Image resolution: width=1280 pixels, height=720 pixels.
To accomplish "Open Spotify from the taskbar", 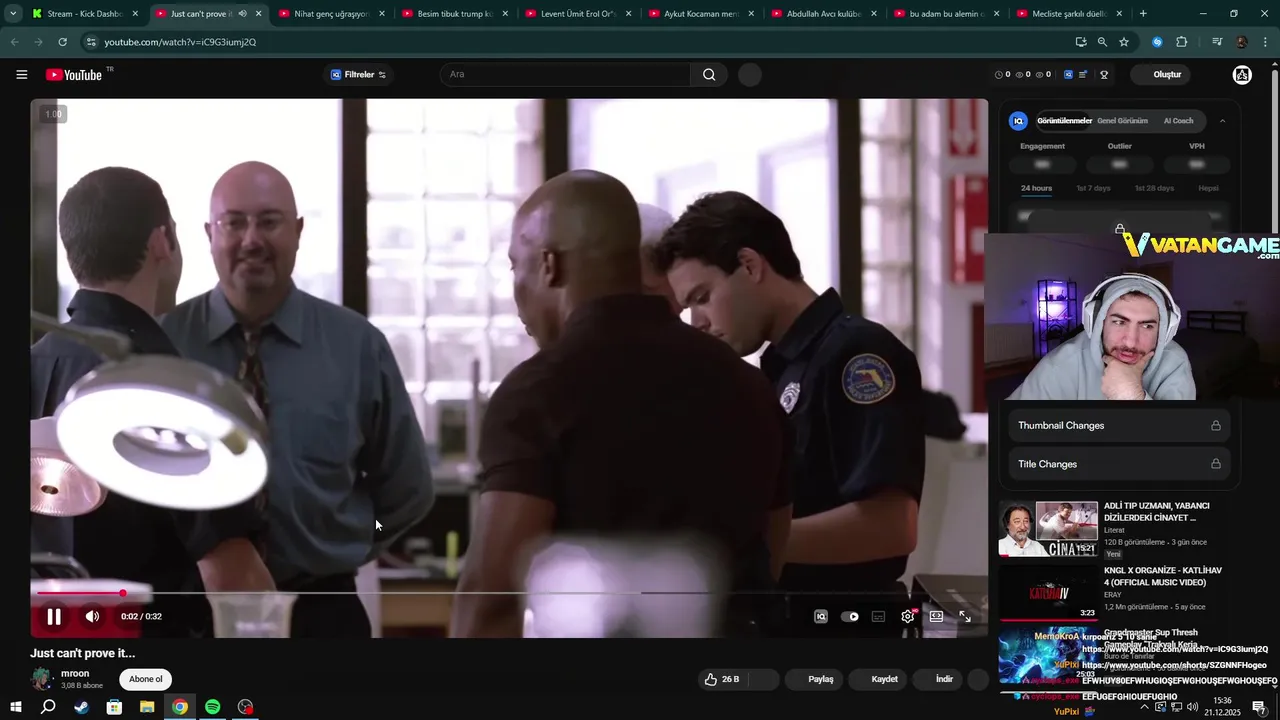I will [212, 707].
